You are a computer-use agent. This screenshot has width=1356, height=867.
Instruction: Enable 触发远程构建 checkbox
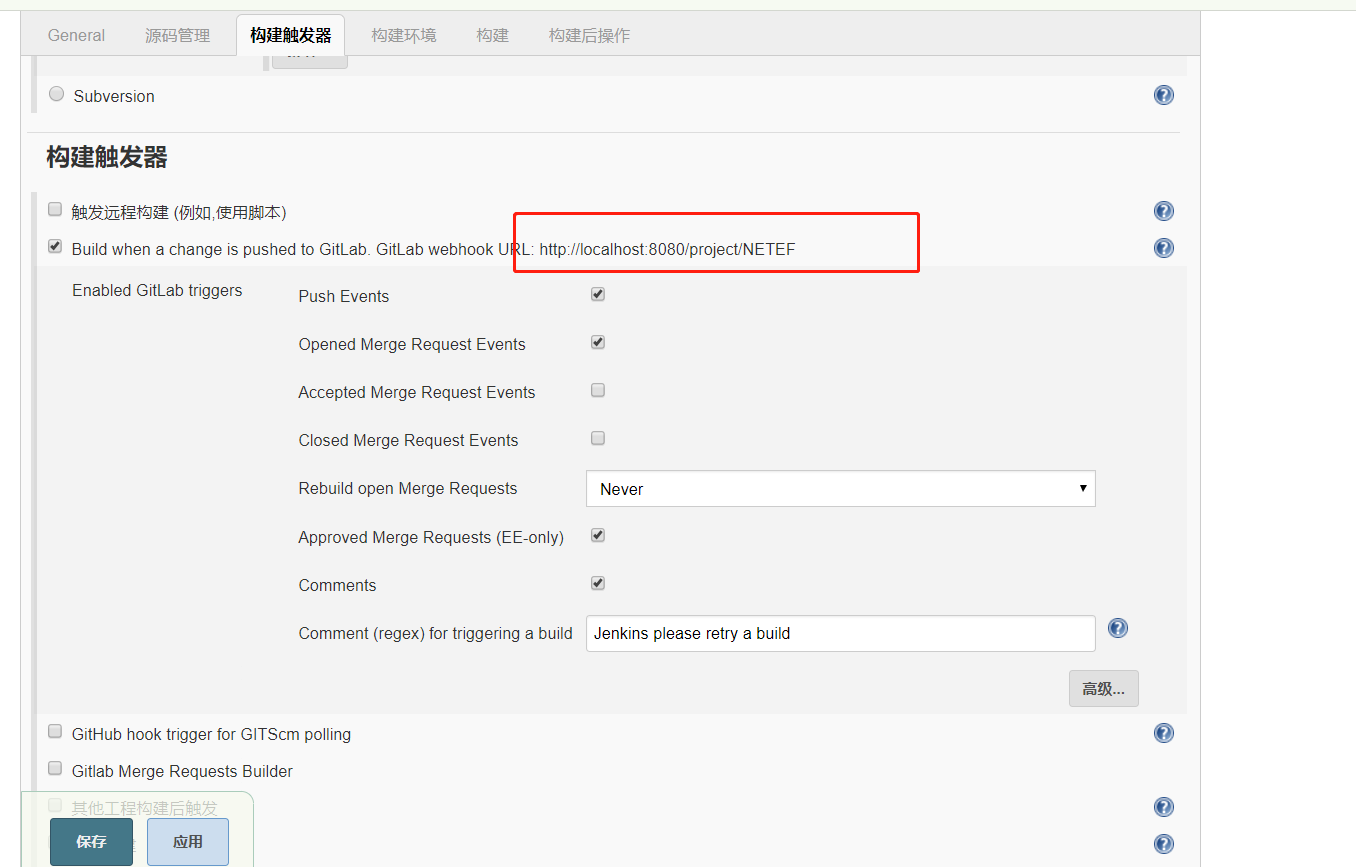pyautogui.click(x=55, y=209)
